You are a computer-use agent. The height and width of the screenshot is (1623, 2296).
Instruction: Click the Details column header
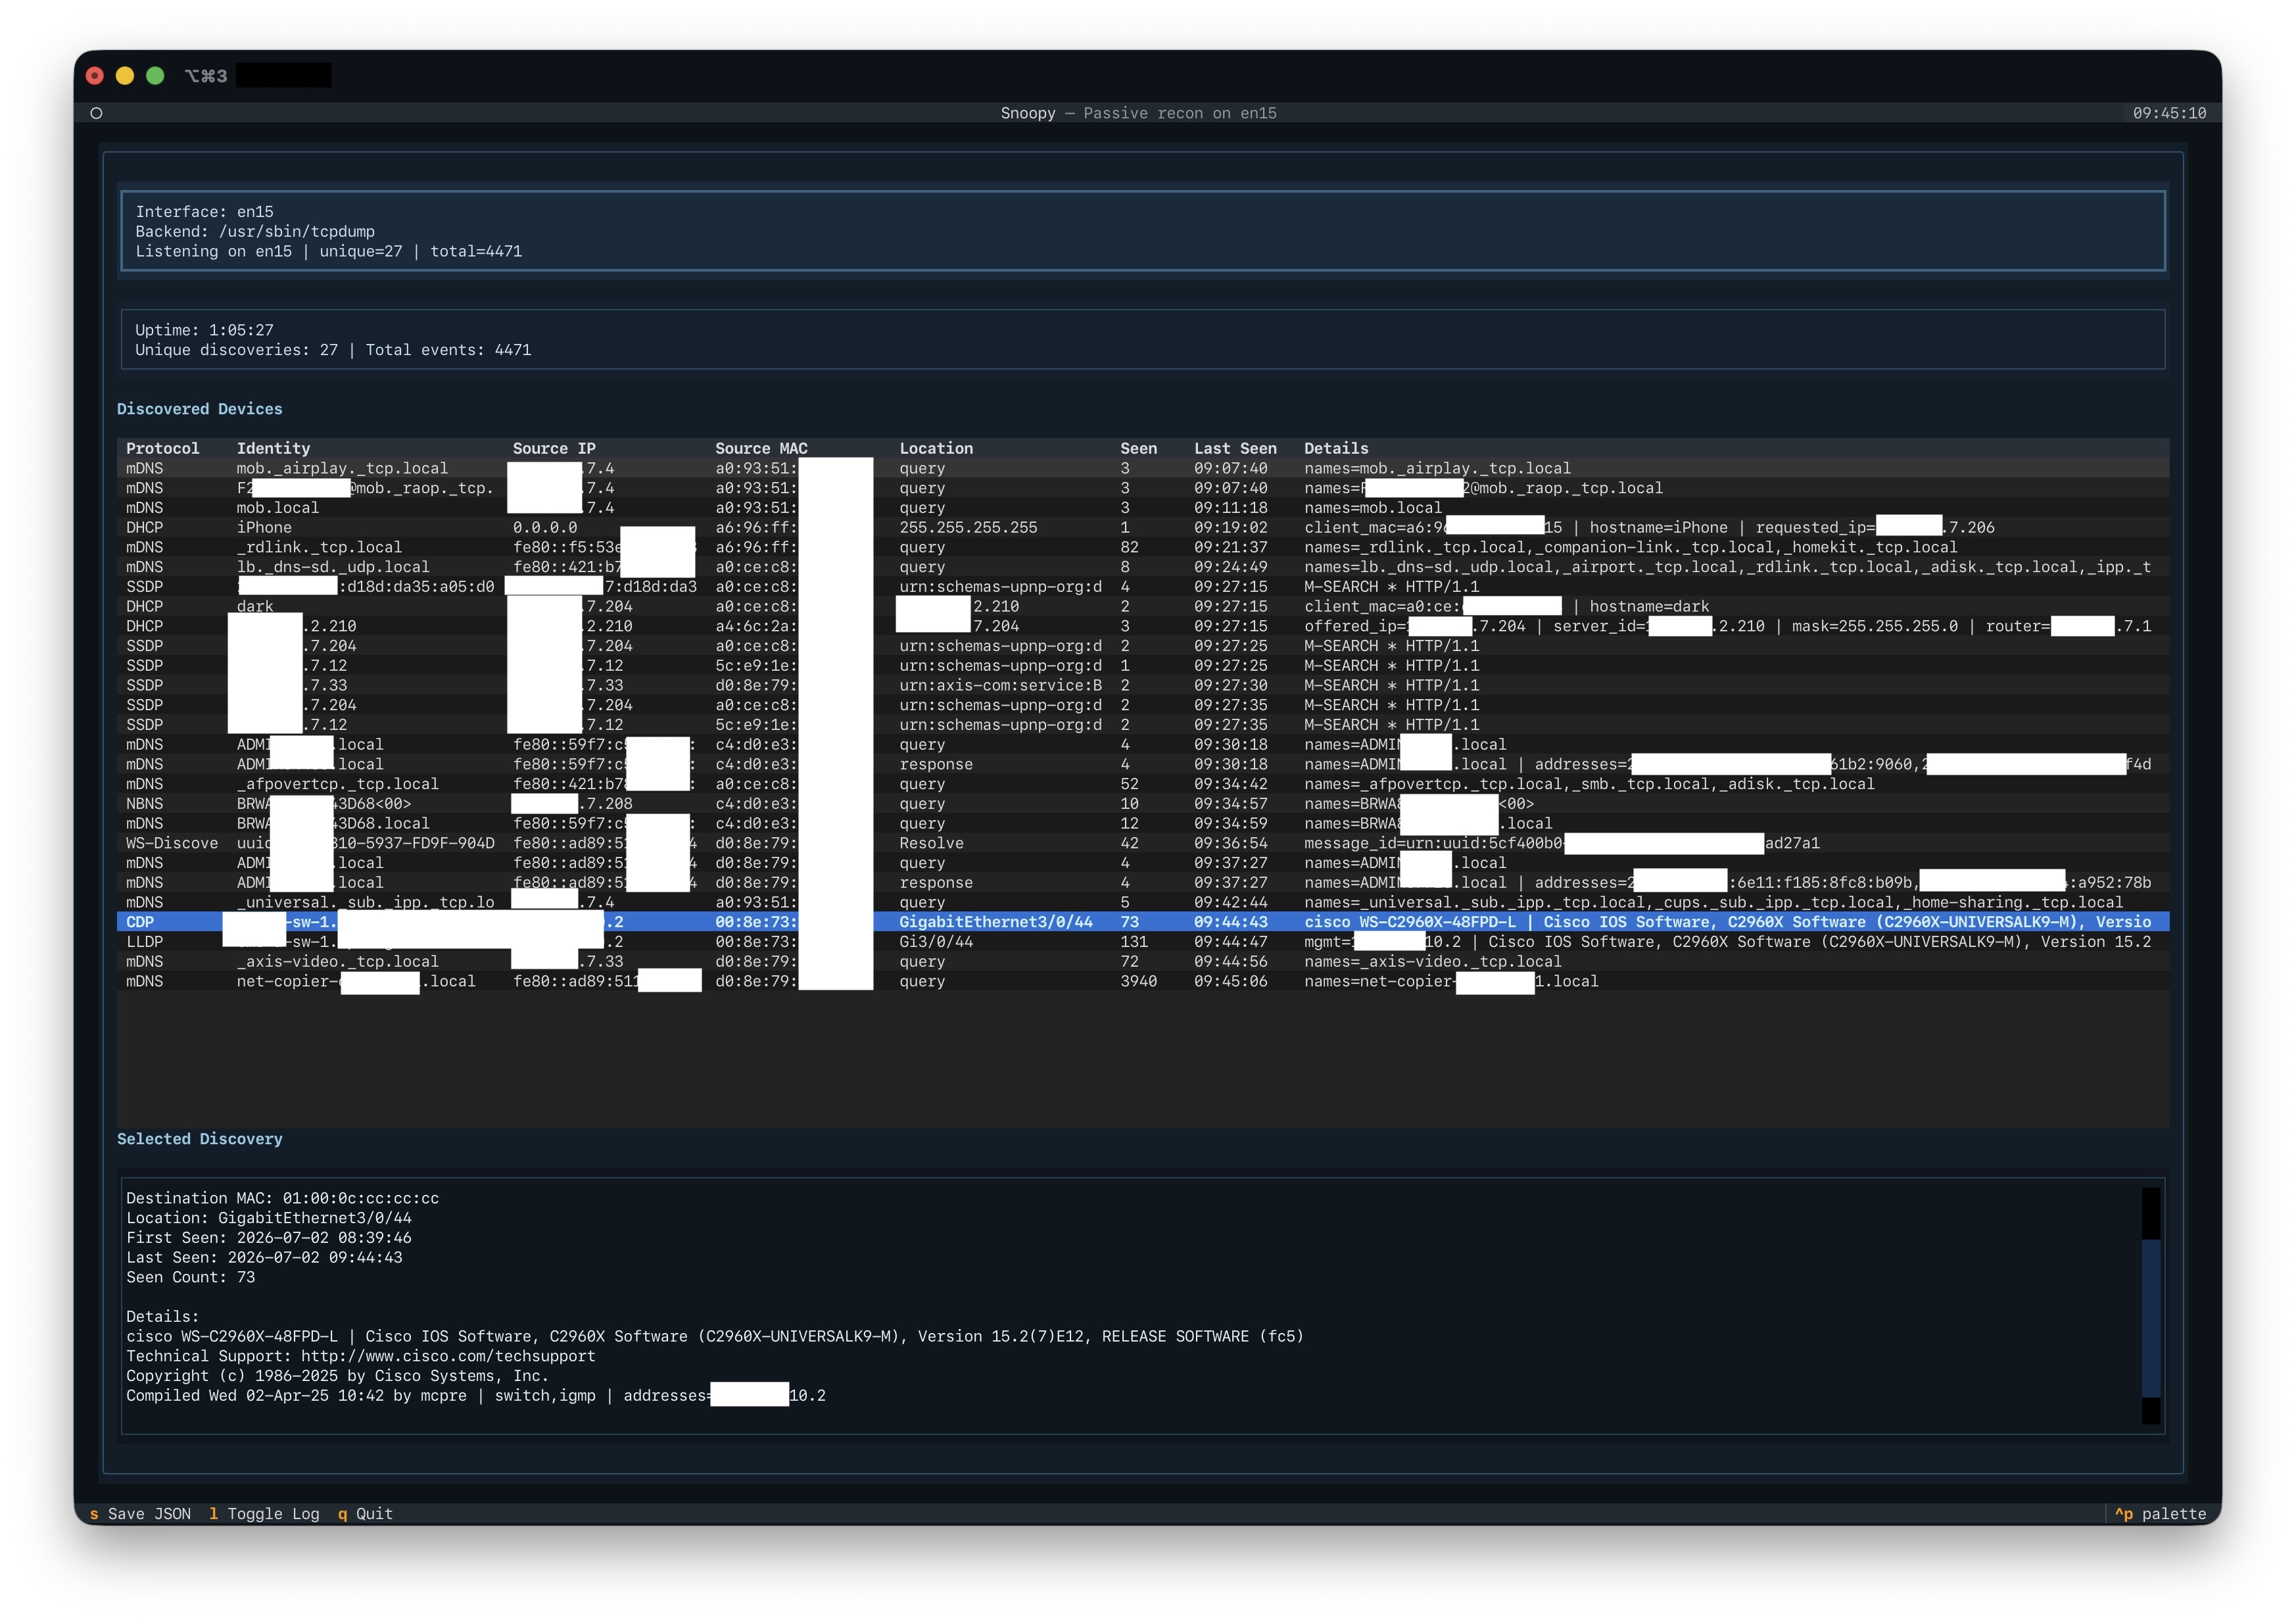point(1335,448)
